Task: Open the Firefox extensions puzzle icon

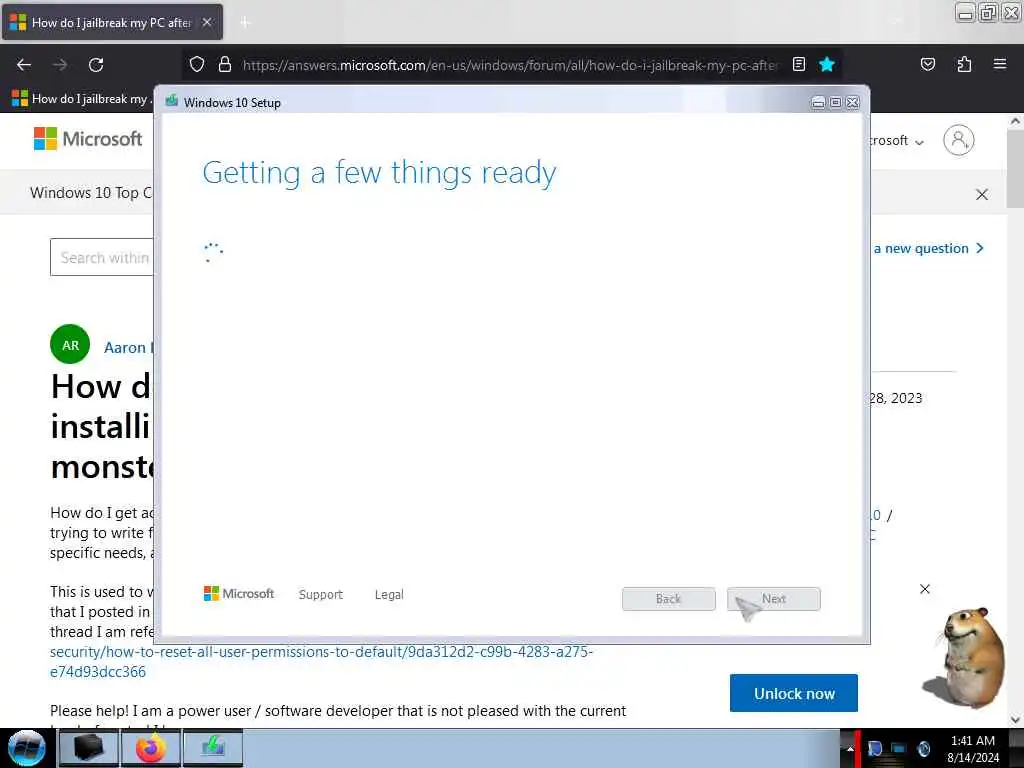Action: pyautogui.click(x=964, y=64)
